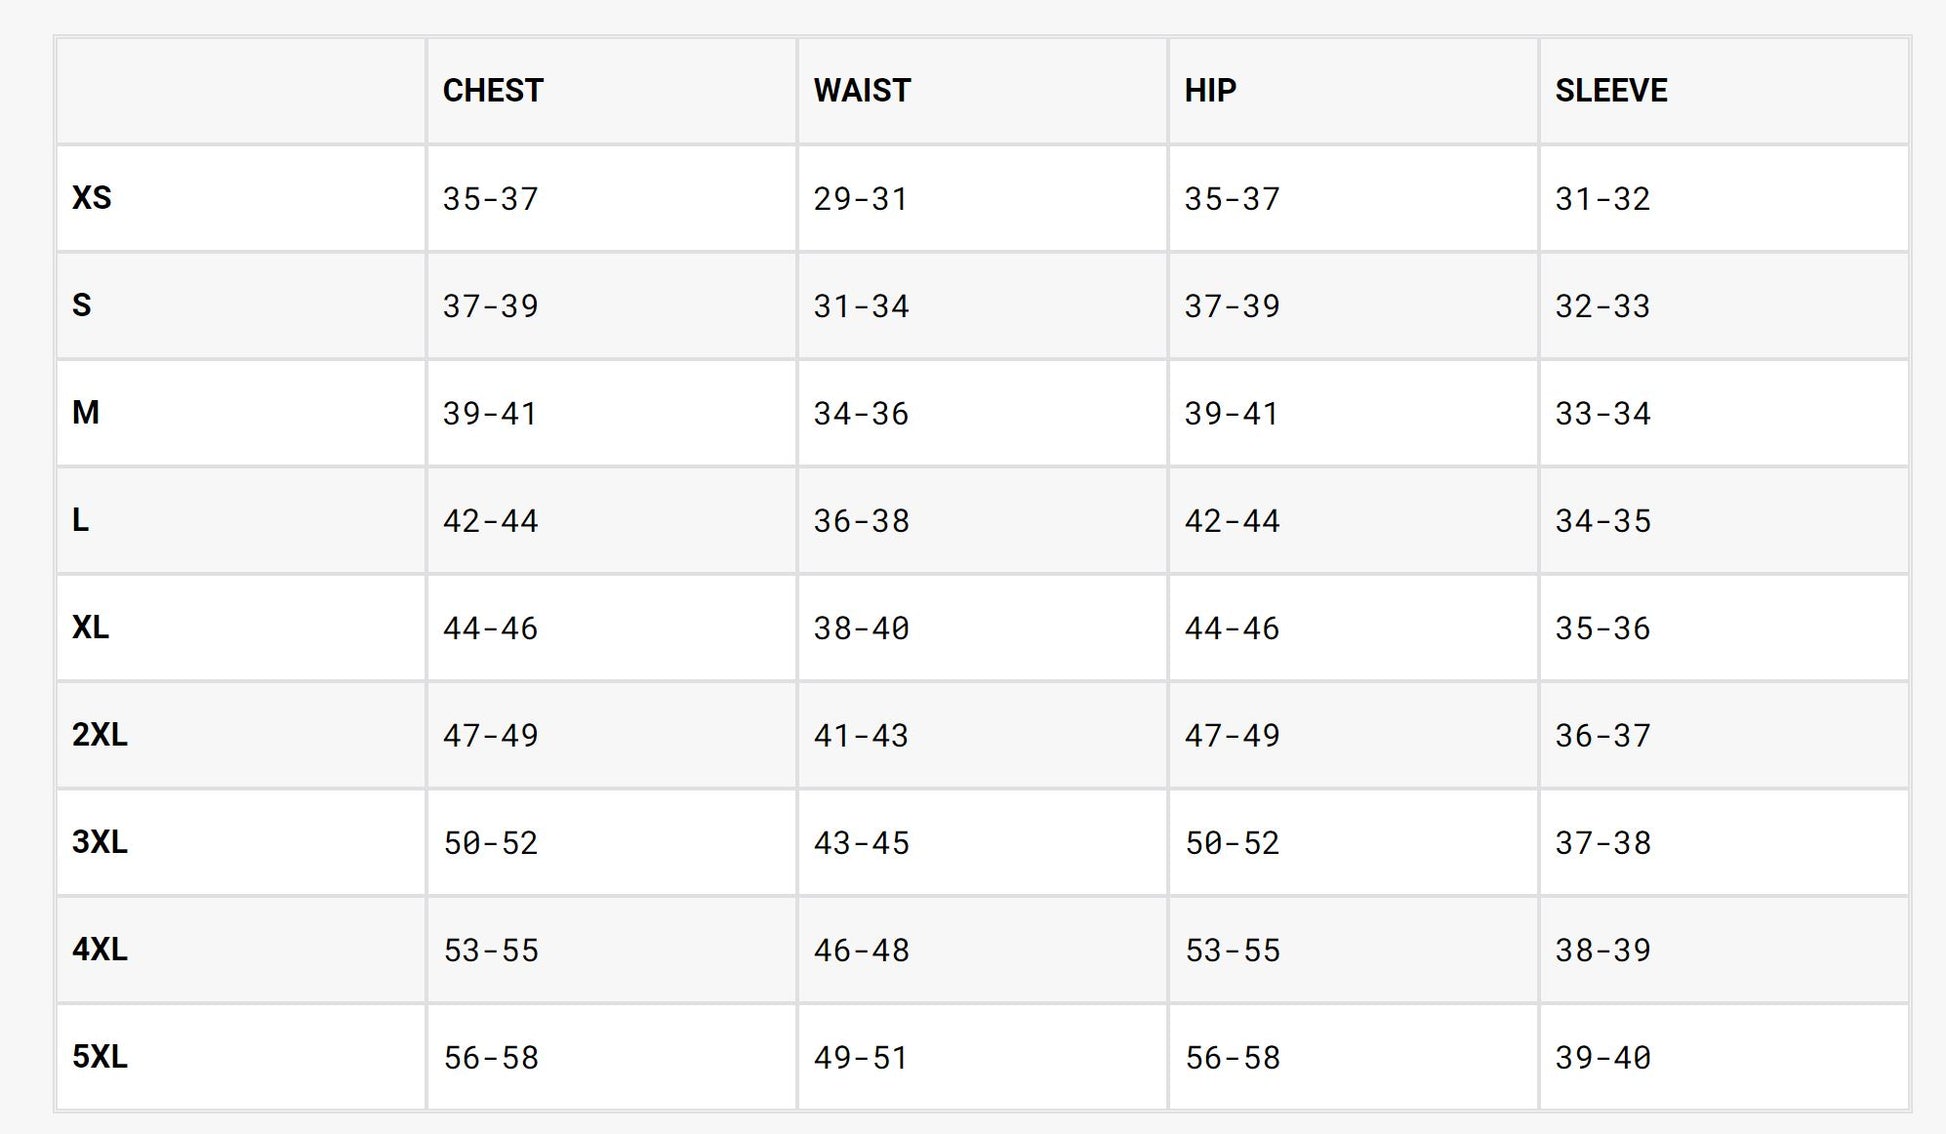Click the 3XL size row label
This screenshot has height=1134, width=1946.
point(100,842)
